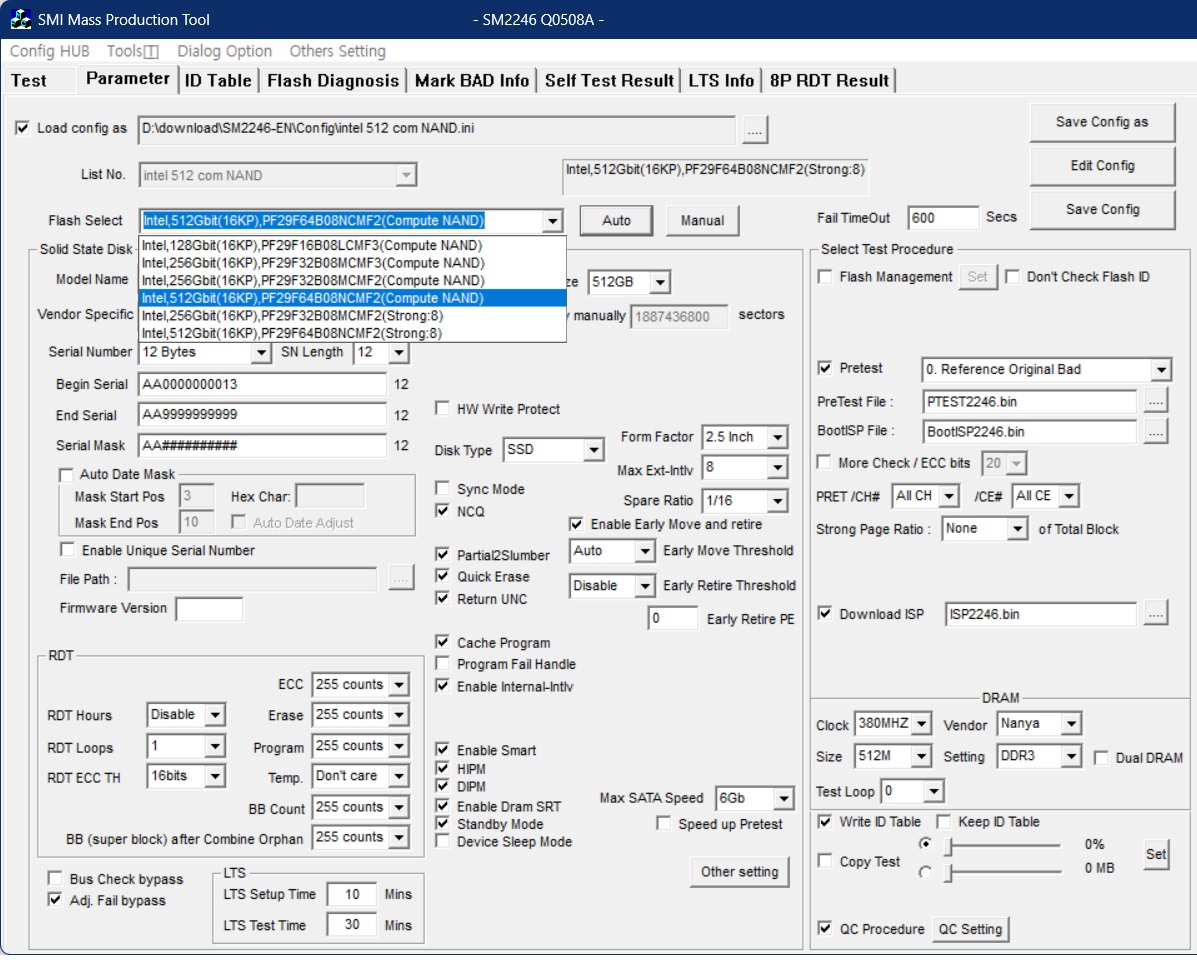Enable Device Sleep Mode checkbox

coord(442,841)
